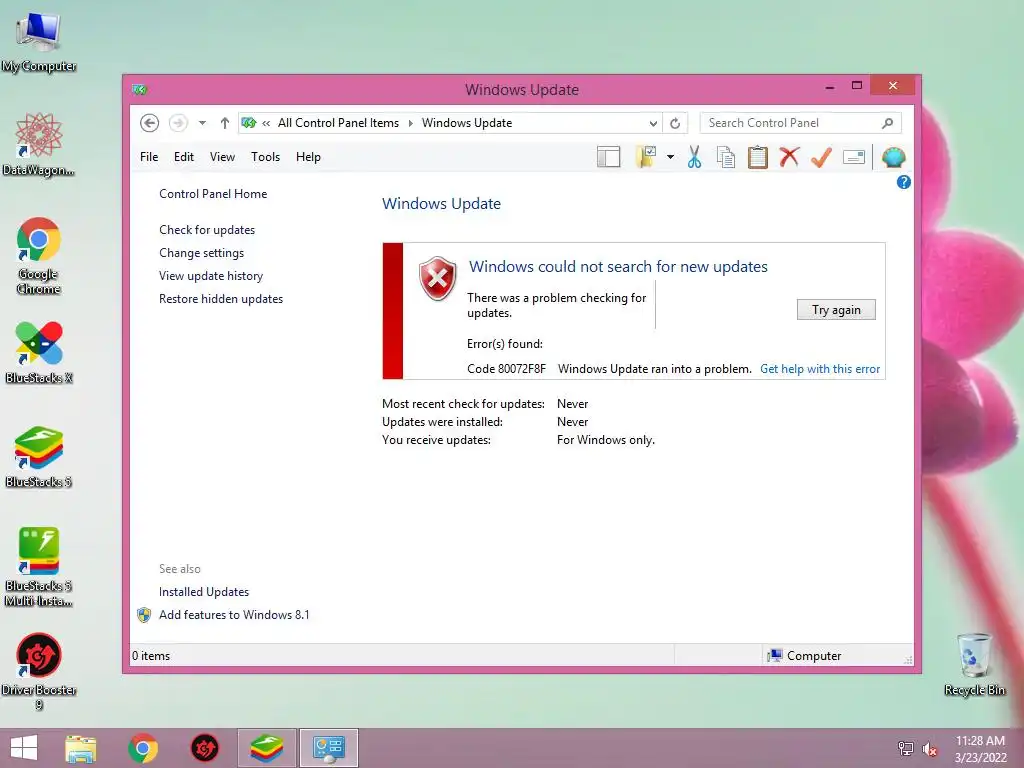The image size is (1024, 768).
Task: Open the Help menu
Action: (x=308, y=157)
